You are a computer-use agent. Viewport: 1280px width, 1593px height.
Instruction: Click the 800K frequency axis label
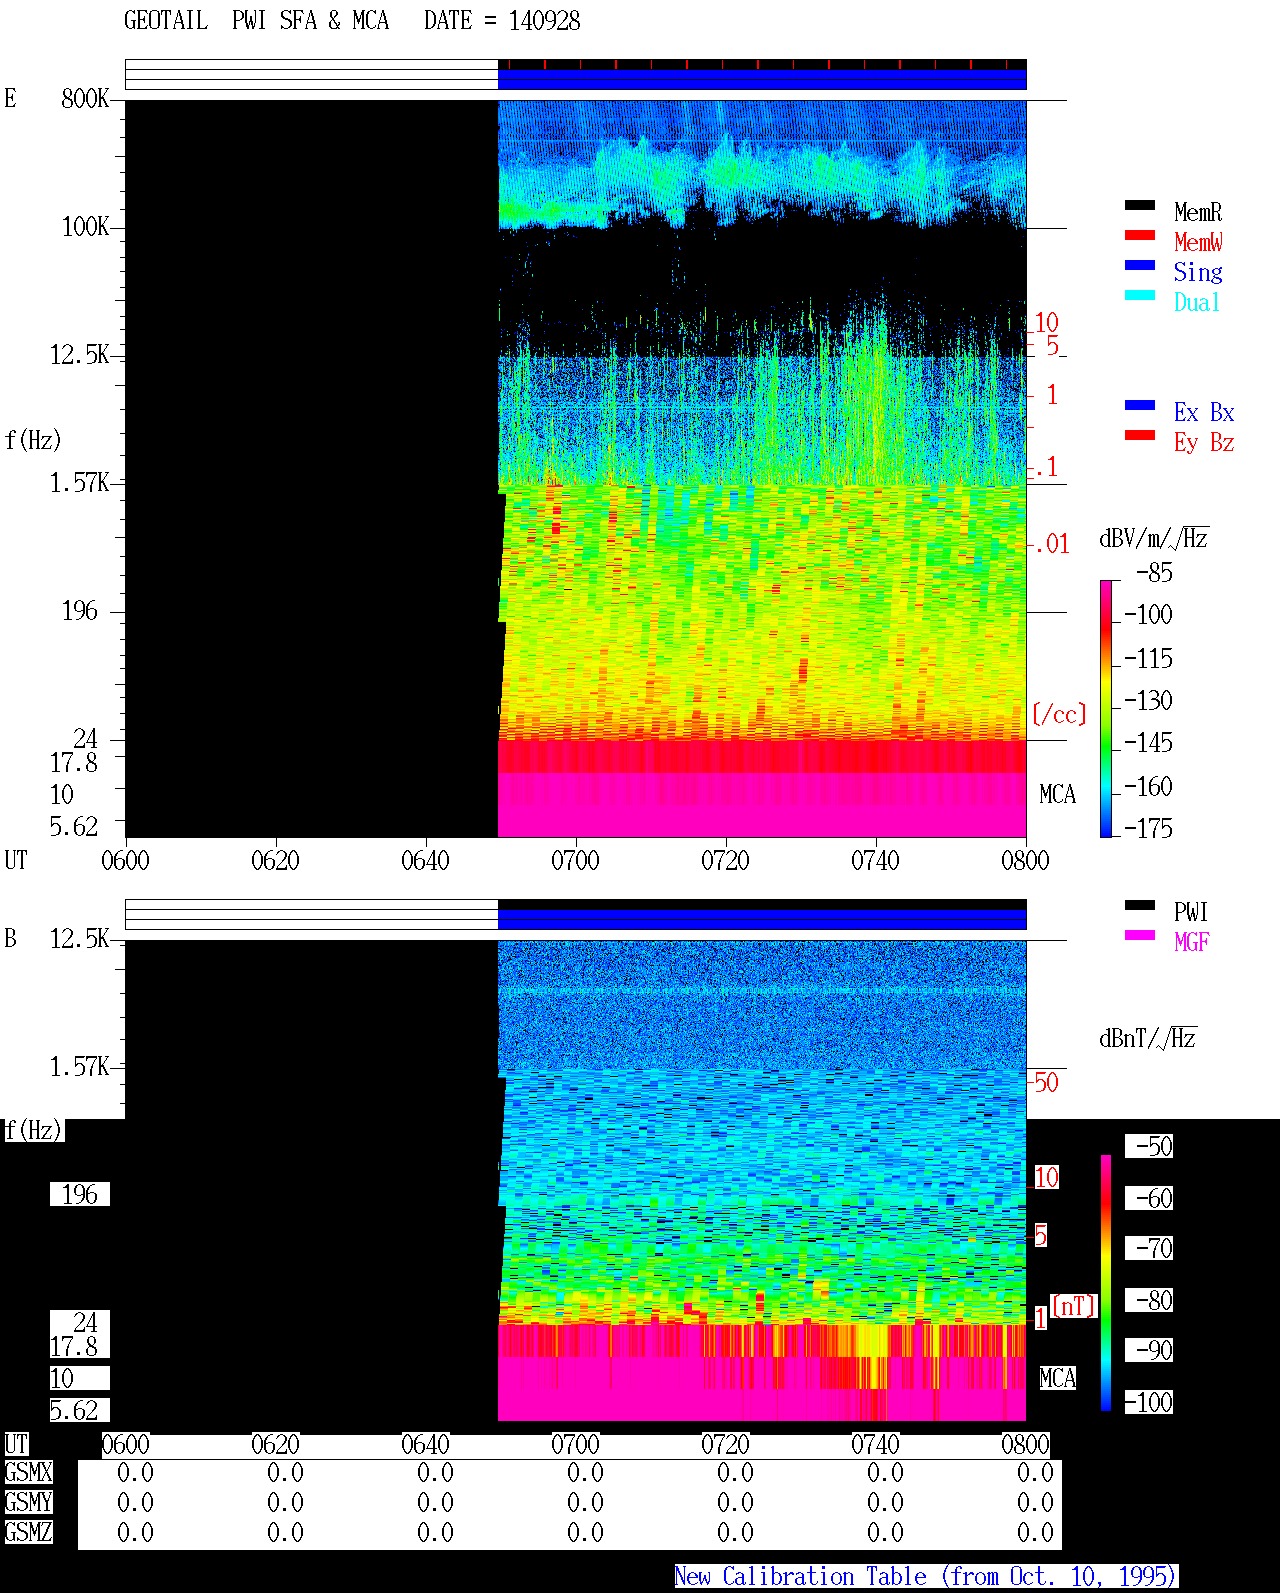pos(85,98)
